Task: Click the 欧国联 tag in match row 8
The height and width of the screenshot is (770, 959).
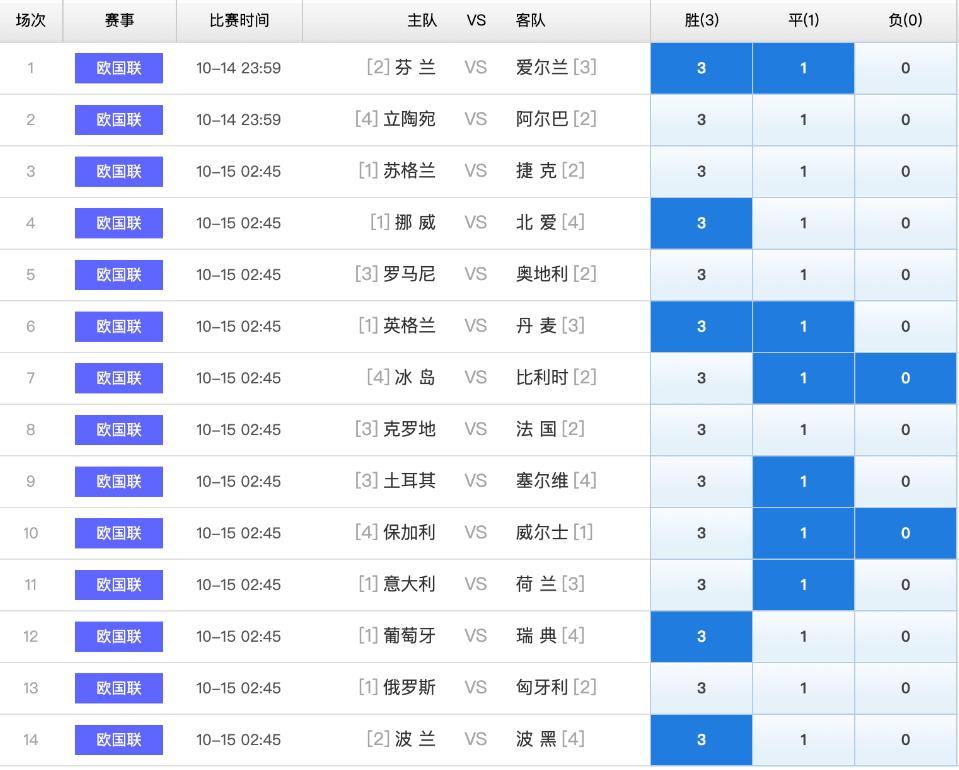Action: click(119, 430)
